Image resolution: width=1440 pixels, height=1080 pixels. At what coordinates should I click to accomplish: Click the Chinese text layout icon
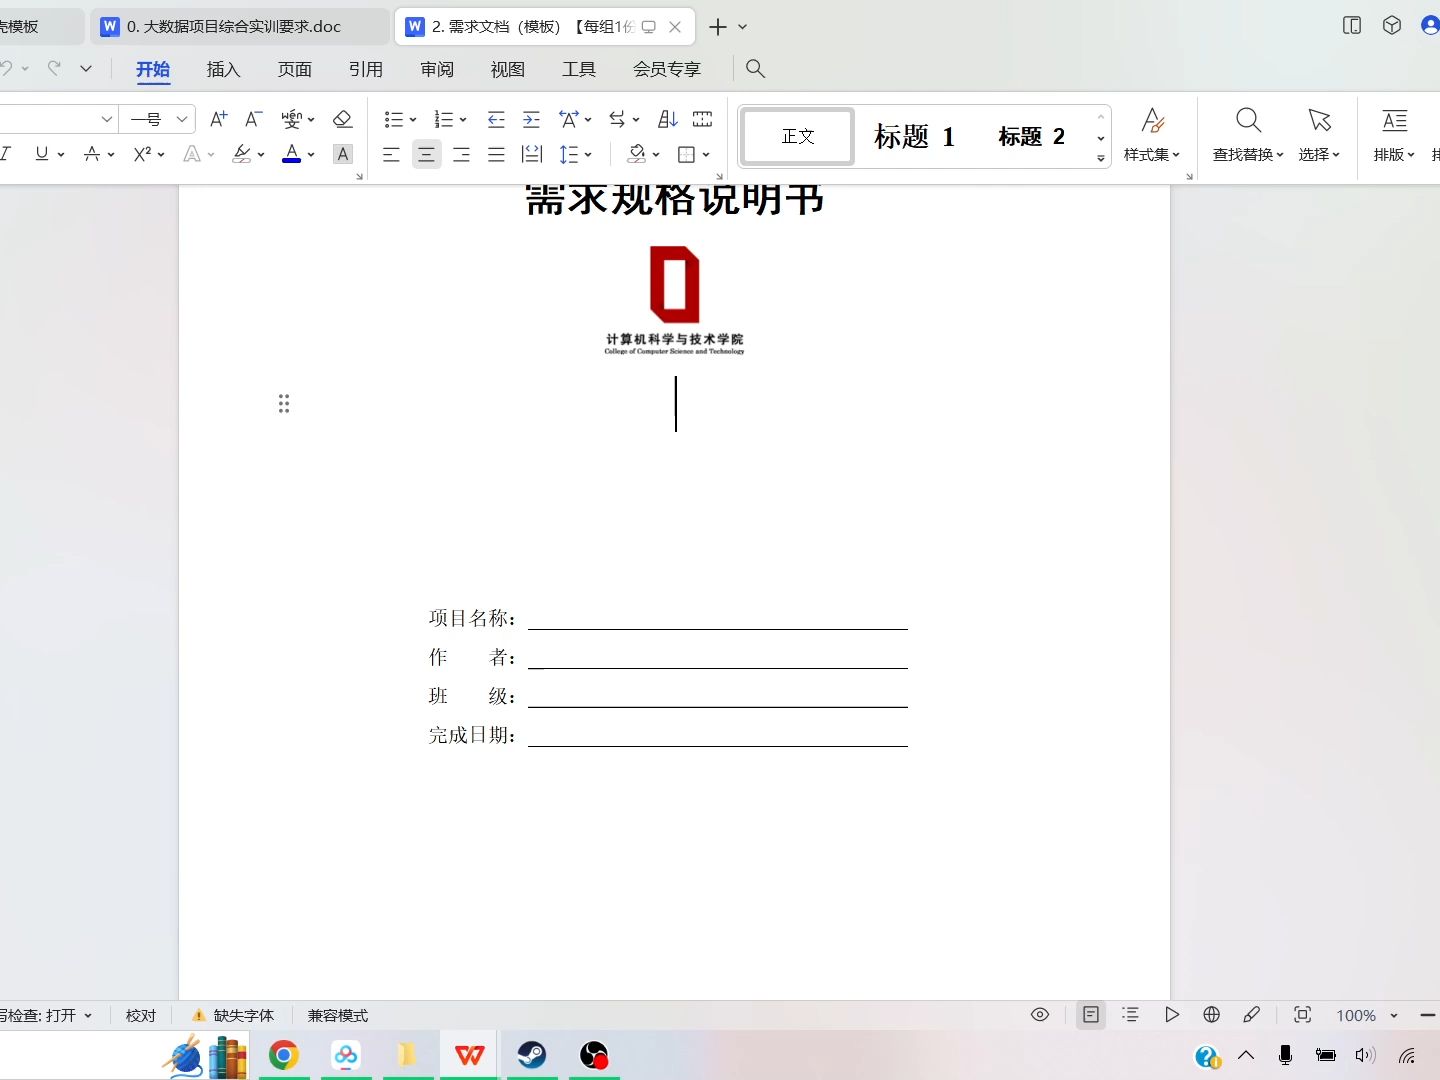pyautogui.click(x=569, y=120)
